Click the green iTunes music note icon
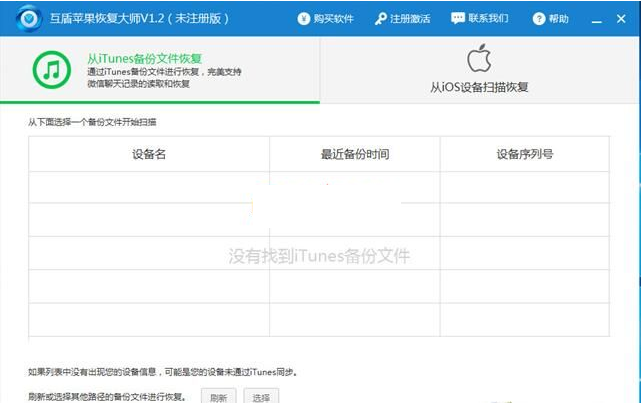This screenshot has height=403, width=641. (x=49, y=70)
